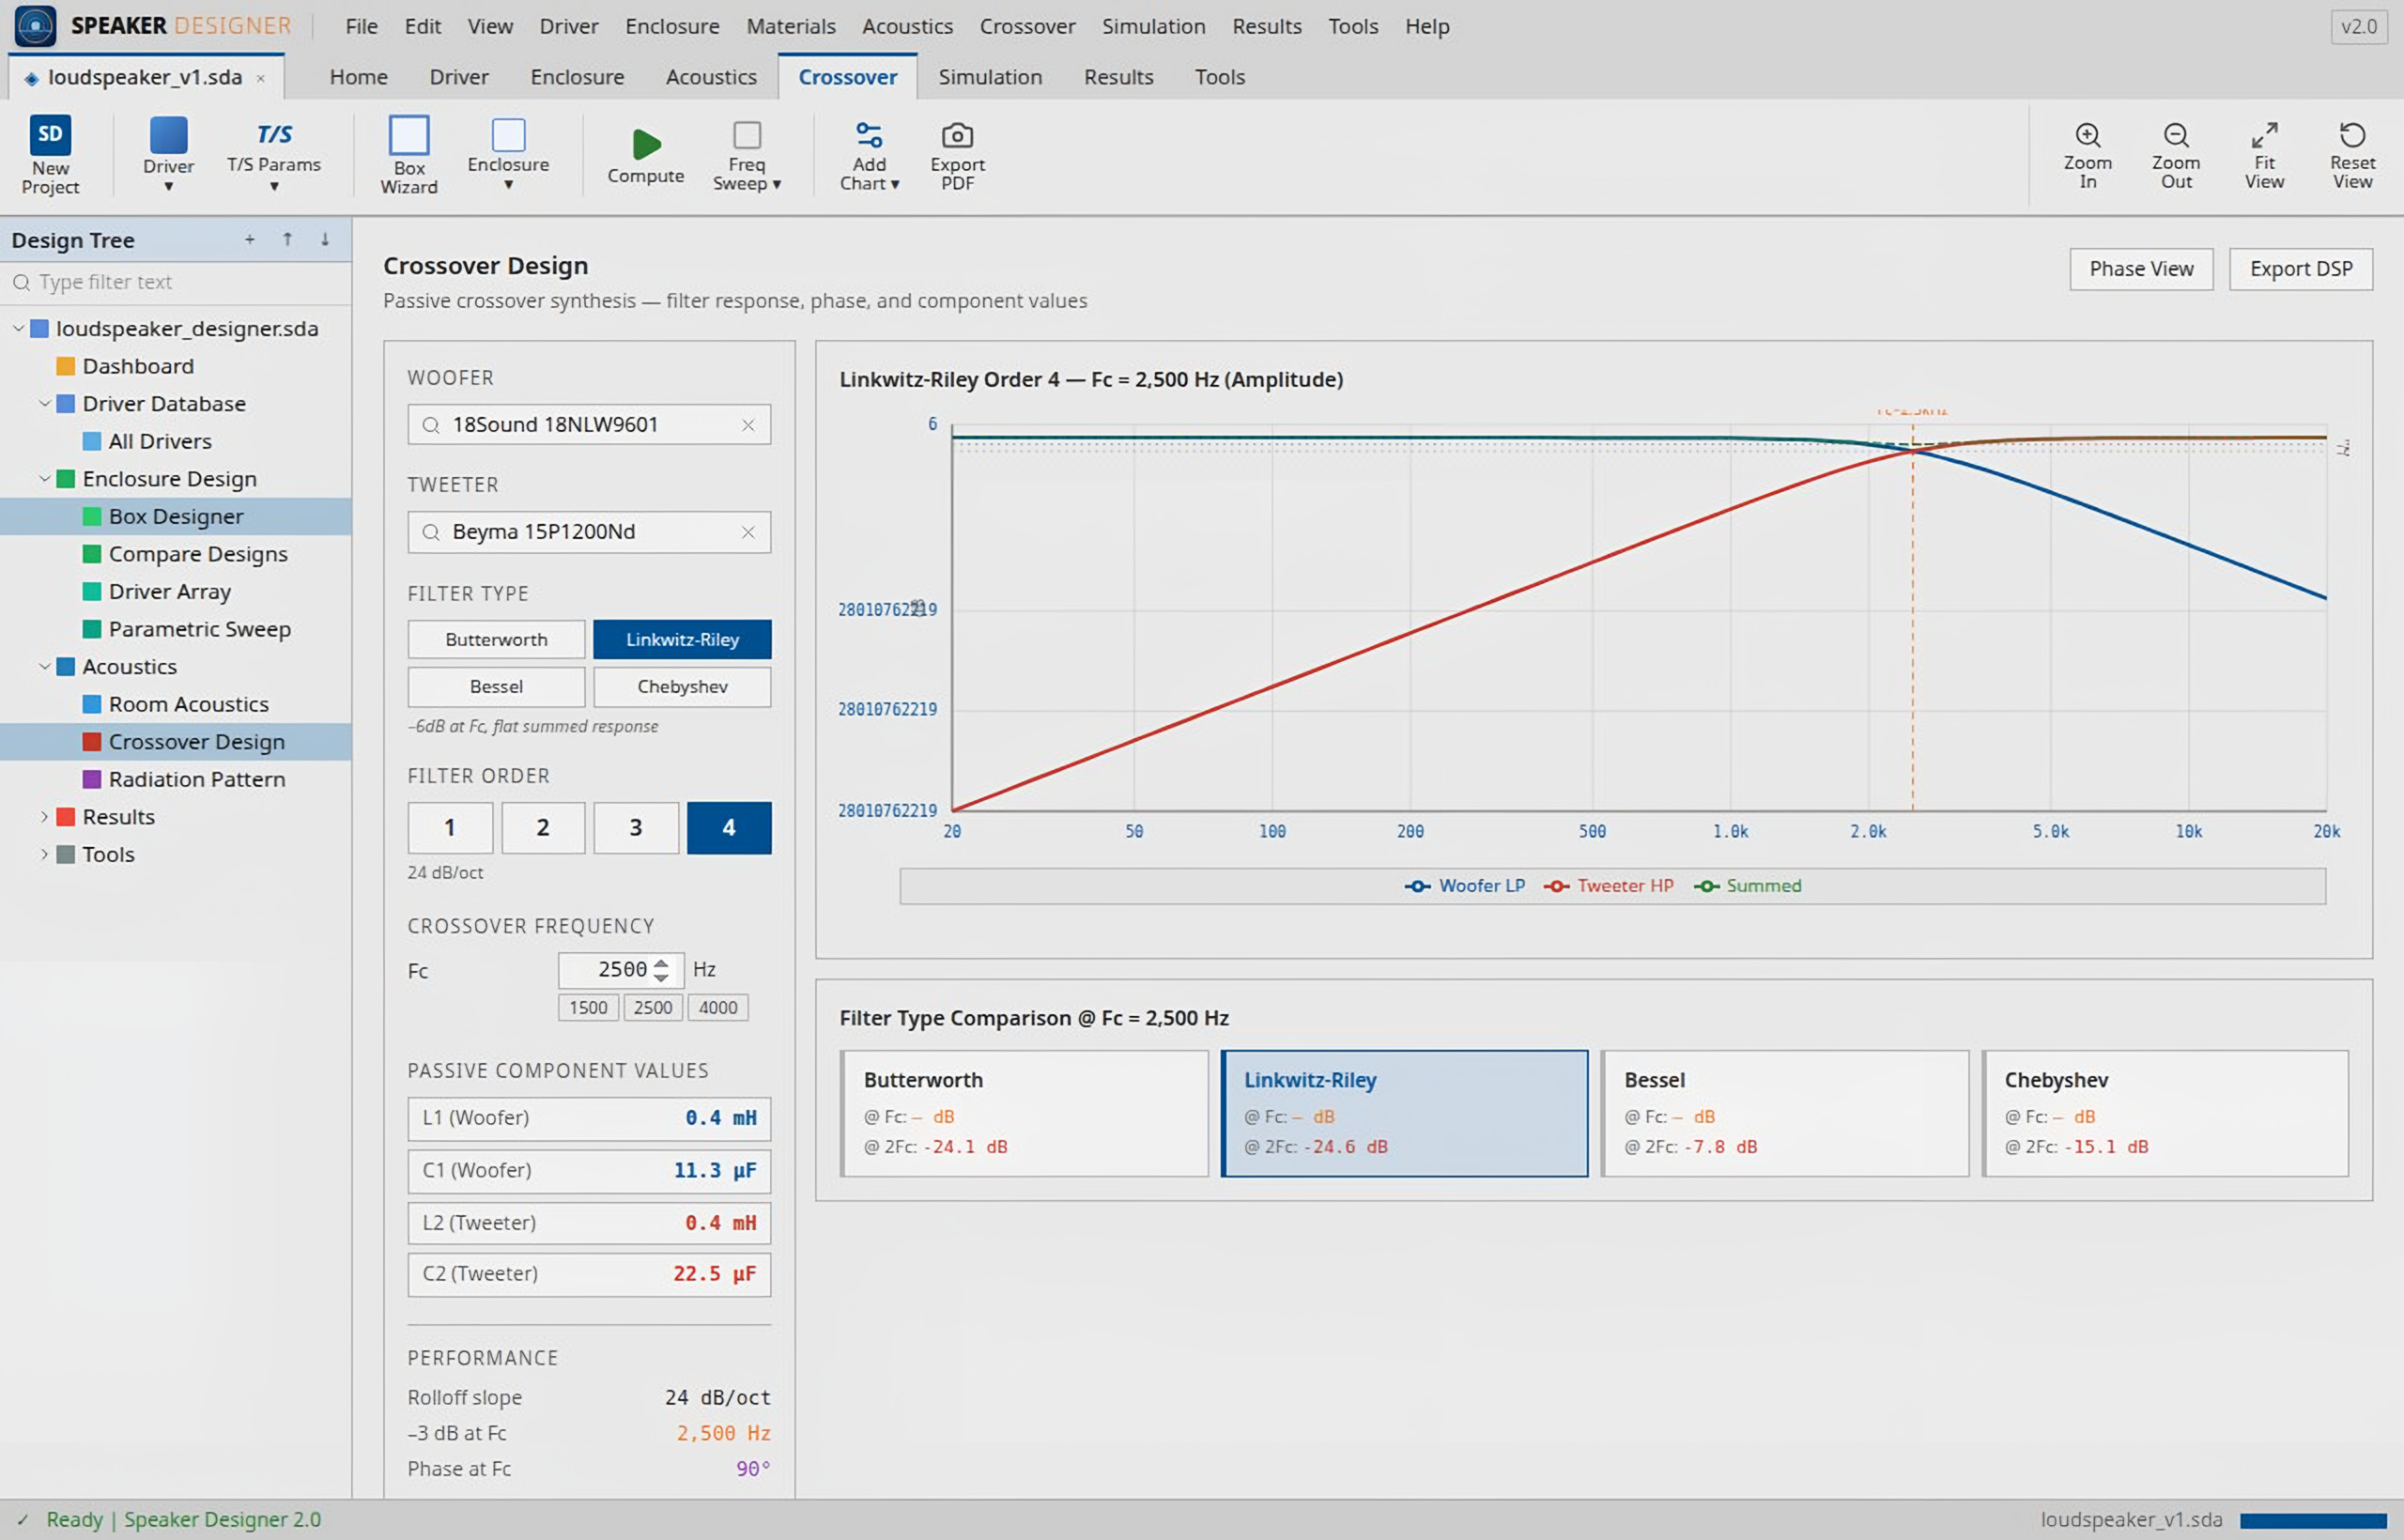Click the Phase View button
The width and height of the screenshot is (2404, 1540).
coord(2141,269)
